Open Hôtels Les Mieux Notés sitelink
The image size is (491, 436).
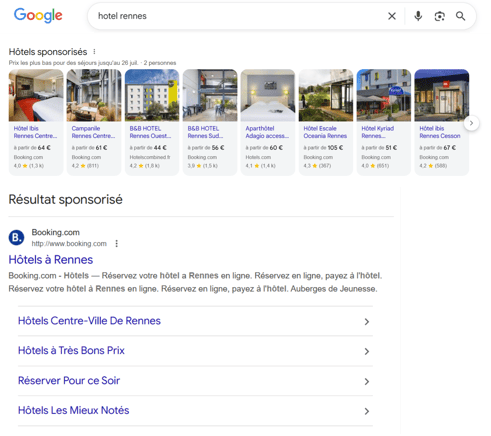pyautogui.click(x=74, y=410)
